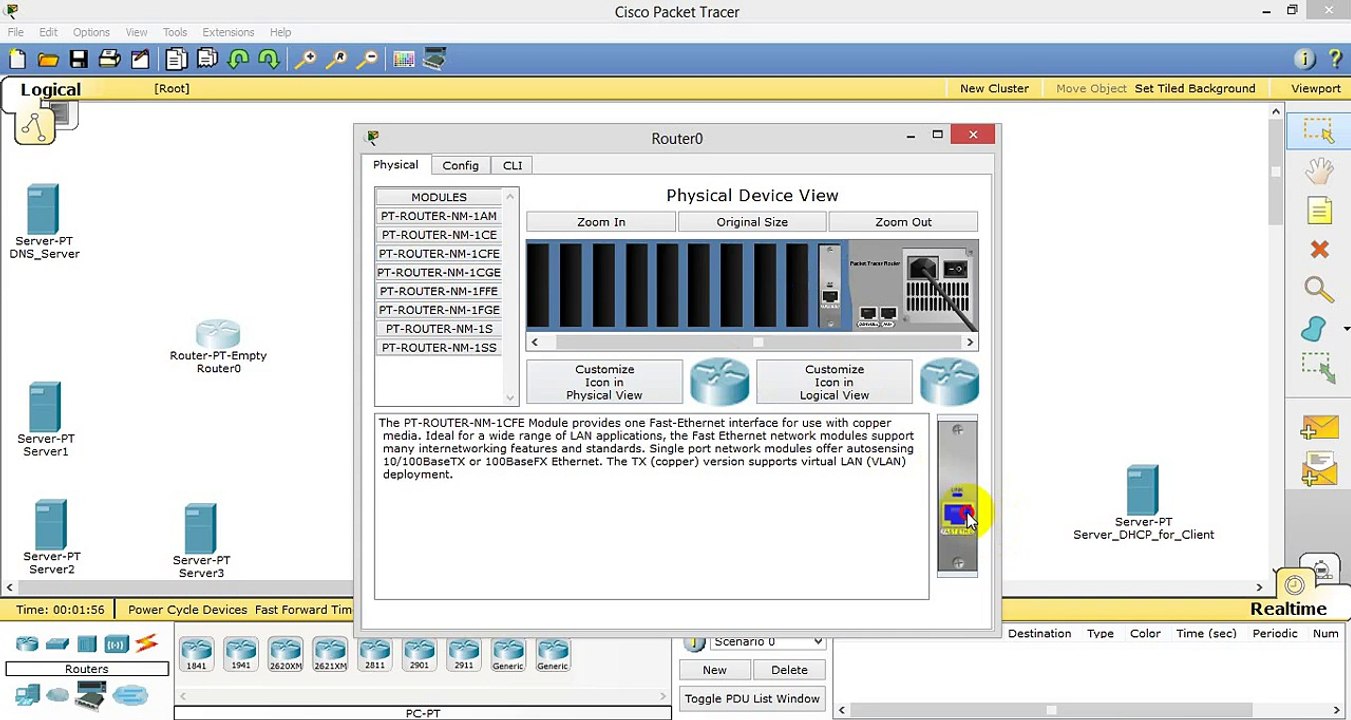The image size is (1351, 720).
Task: Click the Info icon in top-right
Action: [x=1304, y=59]
